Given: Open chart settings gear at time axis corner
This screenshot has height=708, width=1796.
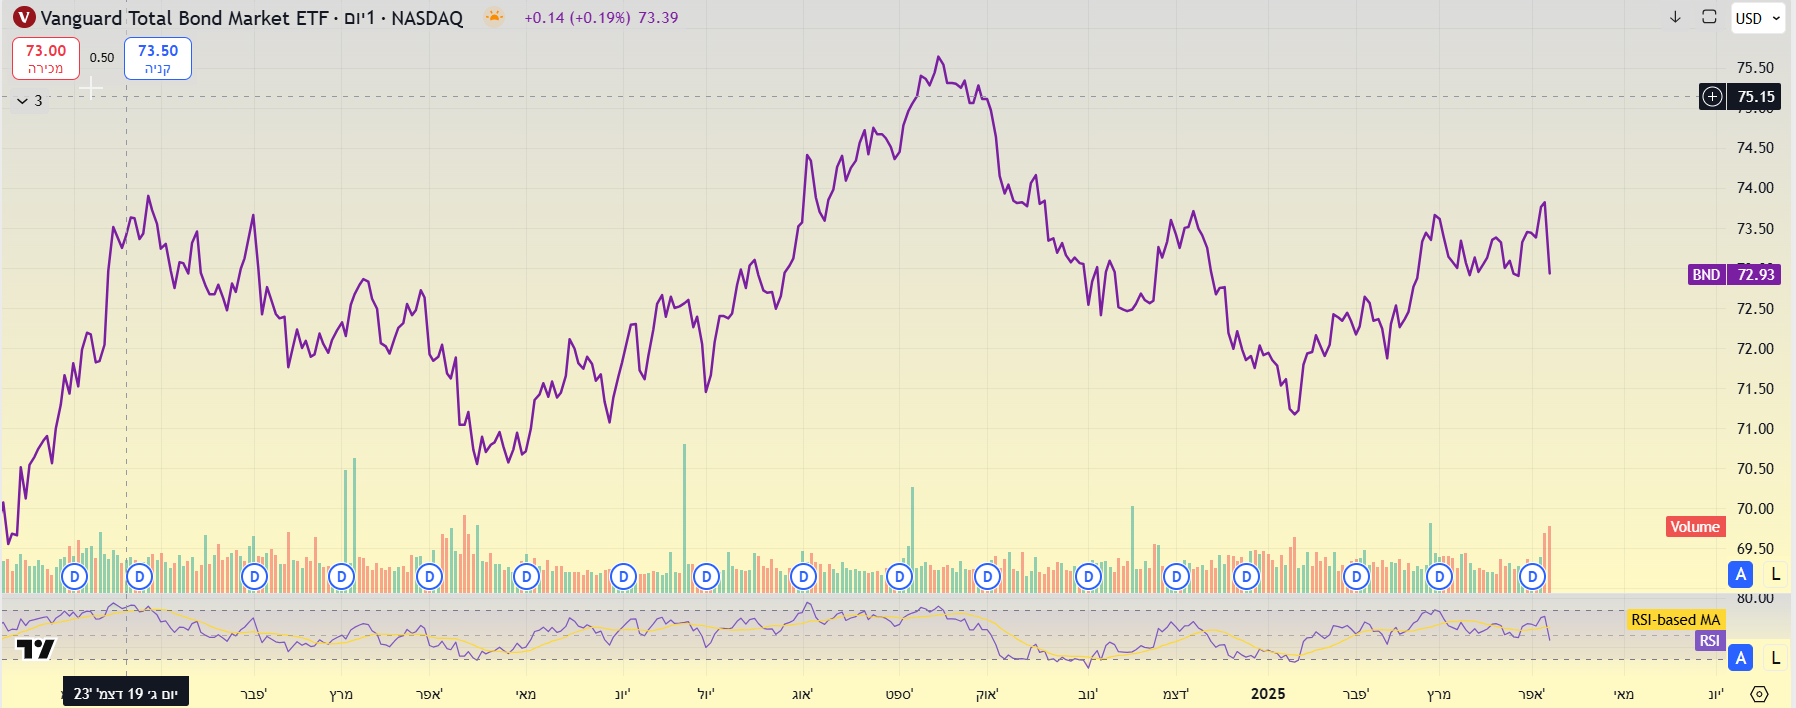Looking at the screenshot, I should pyautogui.click(x=1759, y=694).
